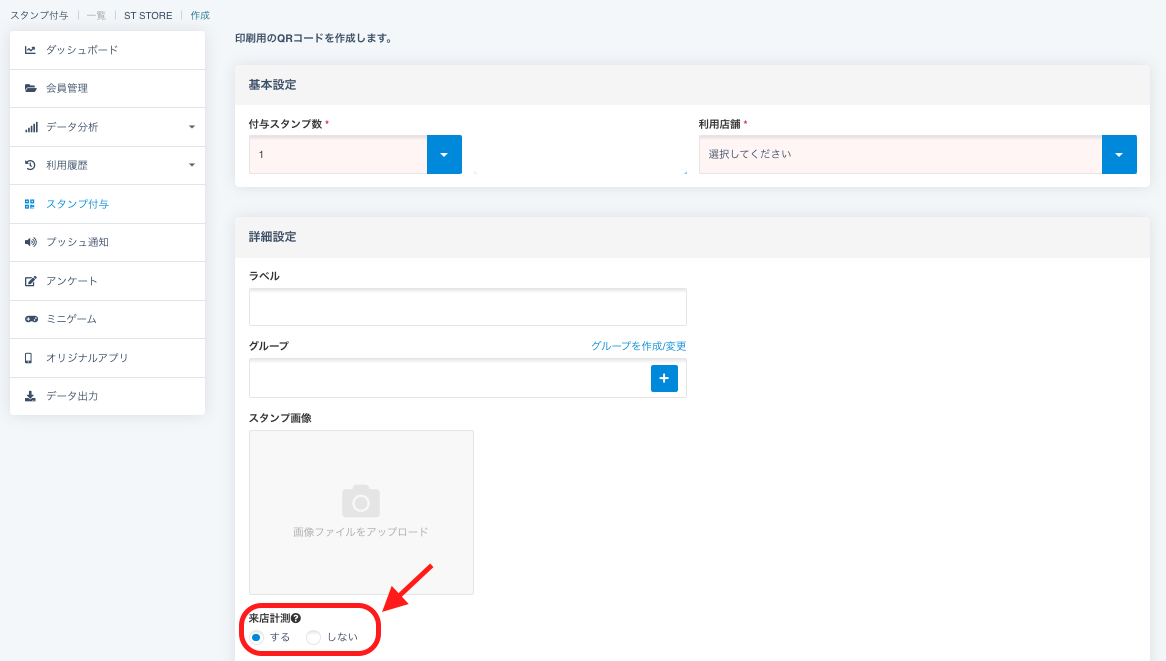Click the QR code icon for スタンプ付与
This screenshot has height=661, width=1166.
pos(30,204)
